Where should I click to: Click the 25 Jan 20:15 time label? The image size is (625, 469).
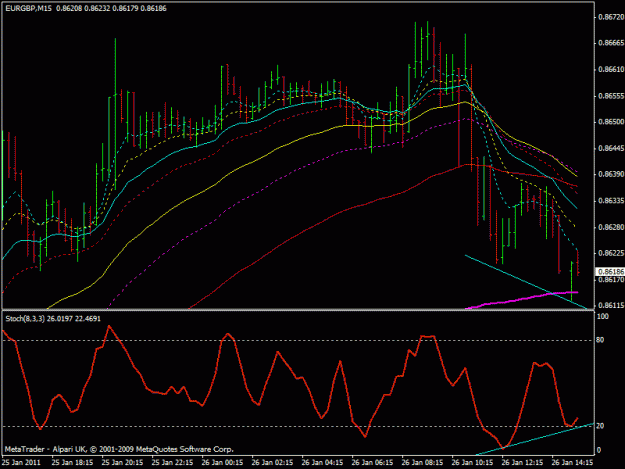pos(122,463)
